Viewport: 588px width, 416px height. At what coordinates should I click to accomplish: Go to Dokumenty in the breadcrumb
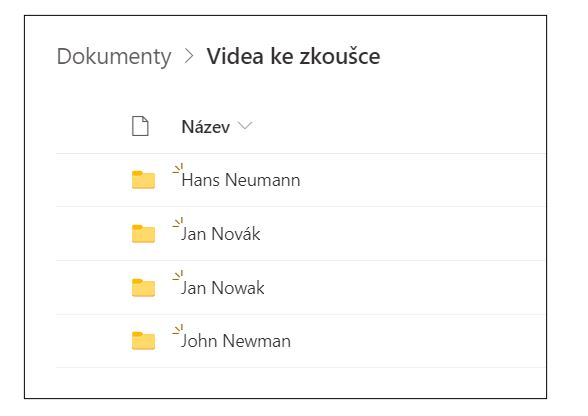coord(114,57)
